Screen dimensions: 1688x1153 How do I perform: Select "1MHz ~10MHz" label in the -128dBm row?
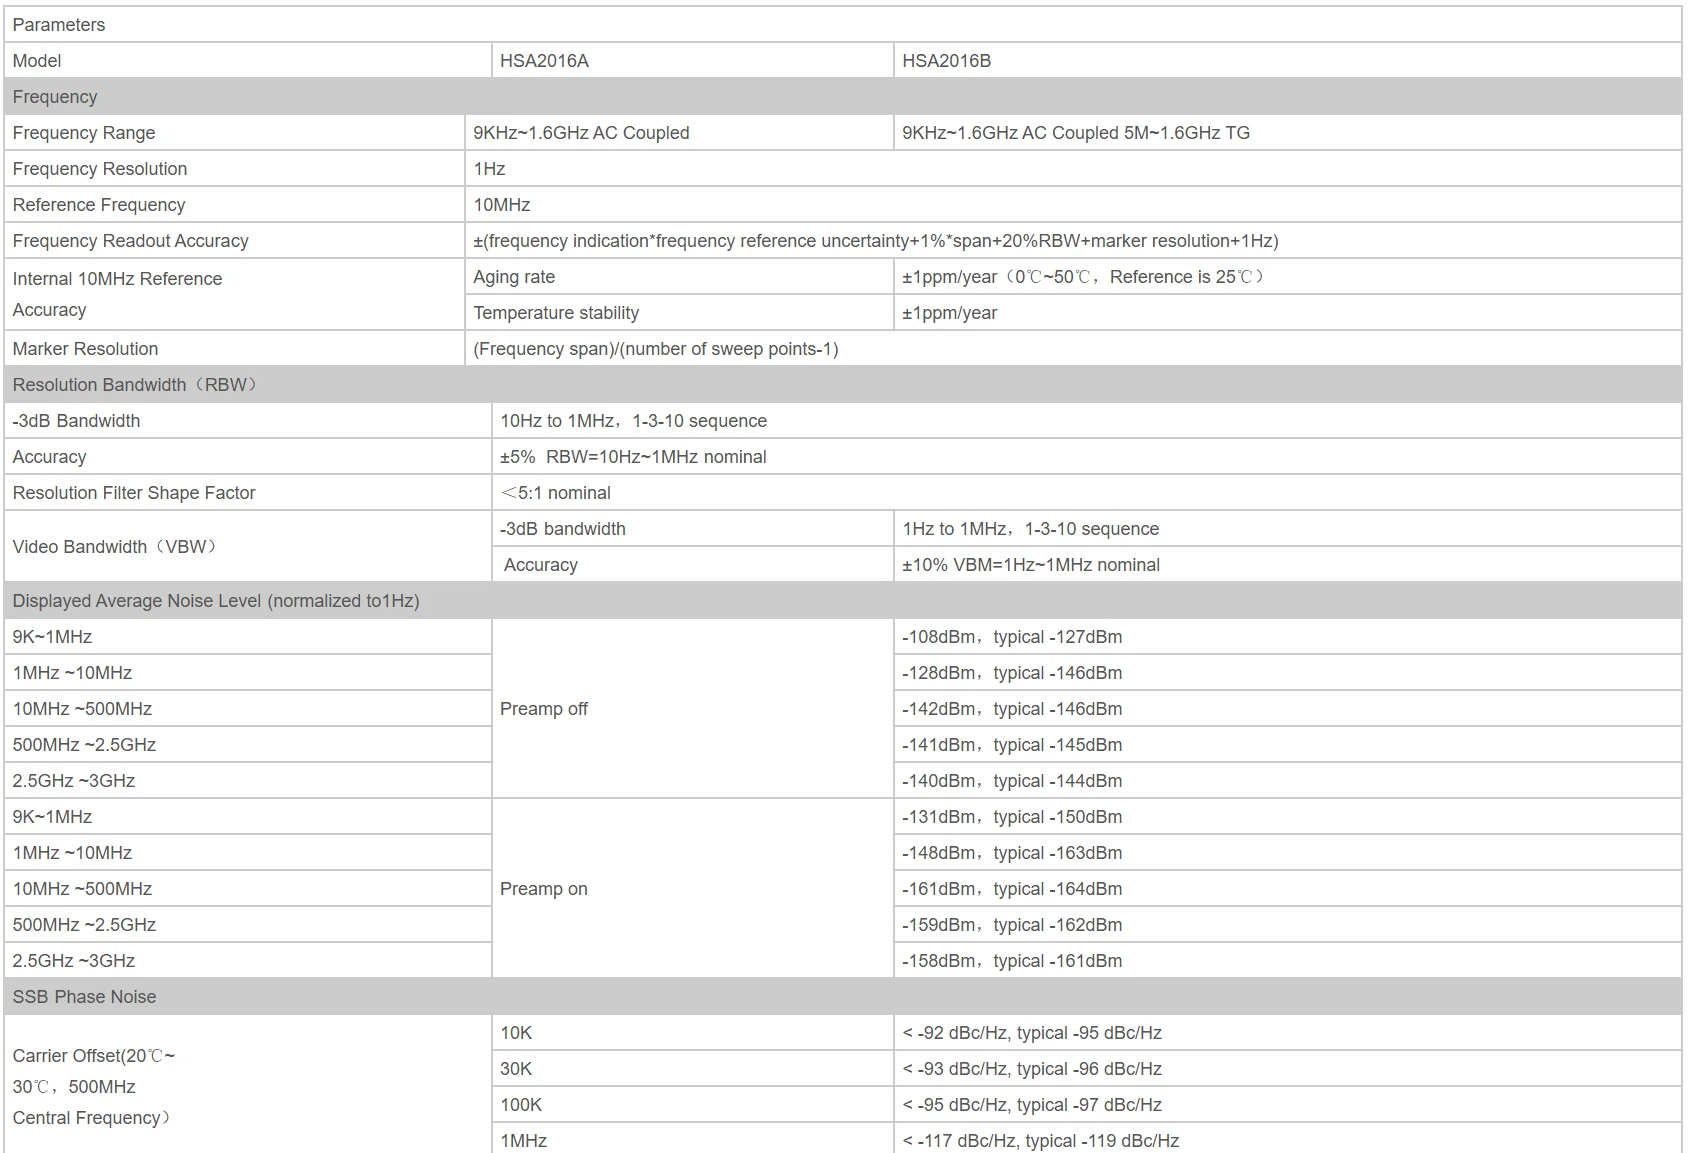pos(72,673)
